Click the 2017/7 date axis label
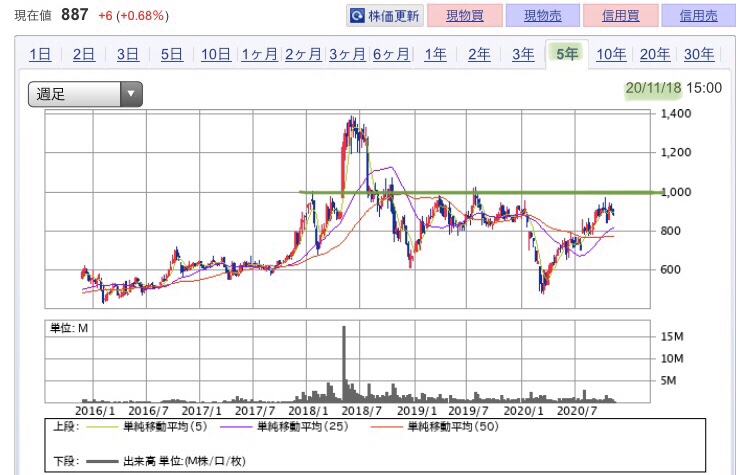 pyautogui.click(x=255, y=411)
